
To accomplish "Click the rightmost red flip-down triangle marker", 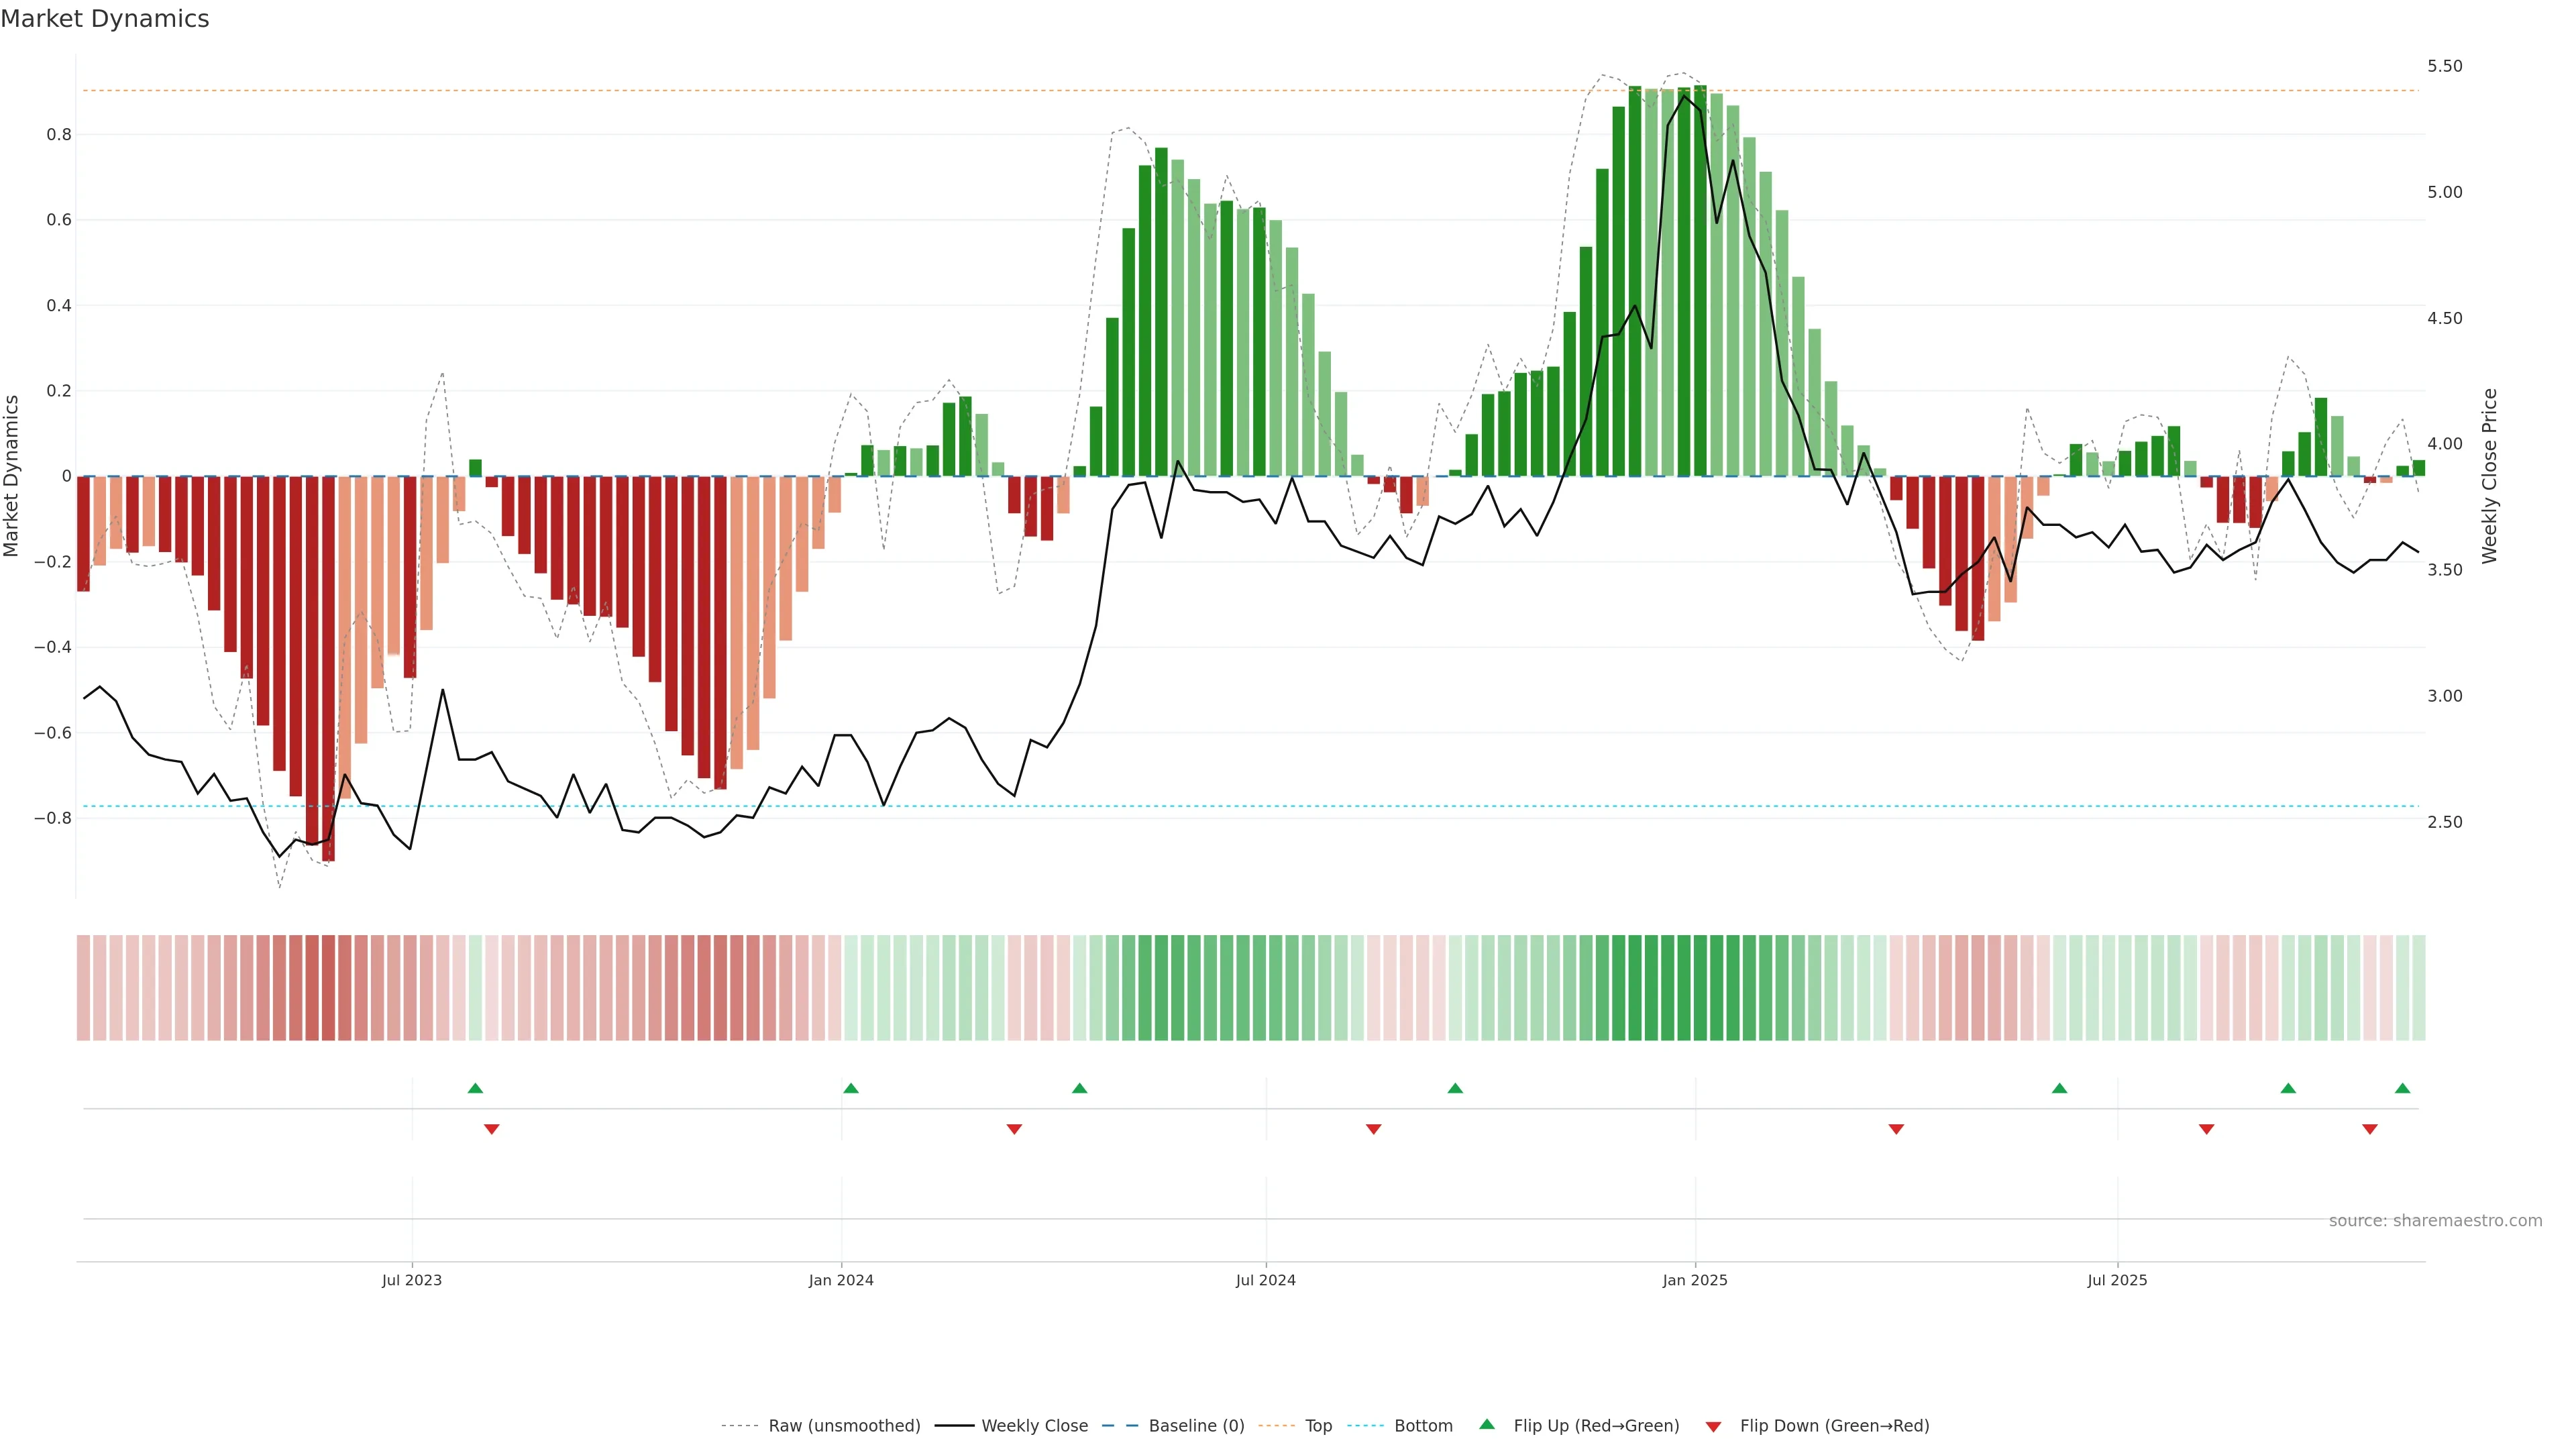I will tap(2369, 1129).
